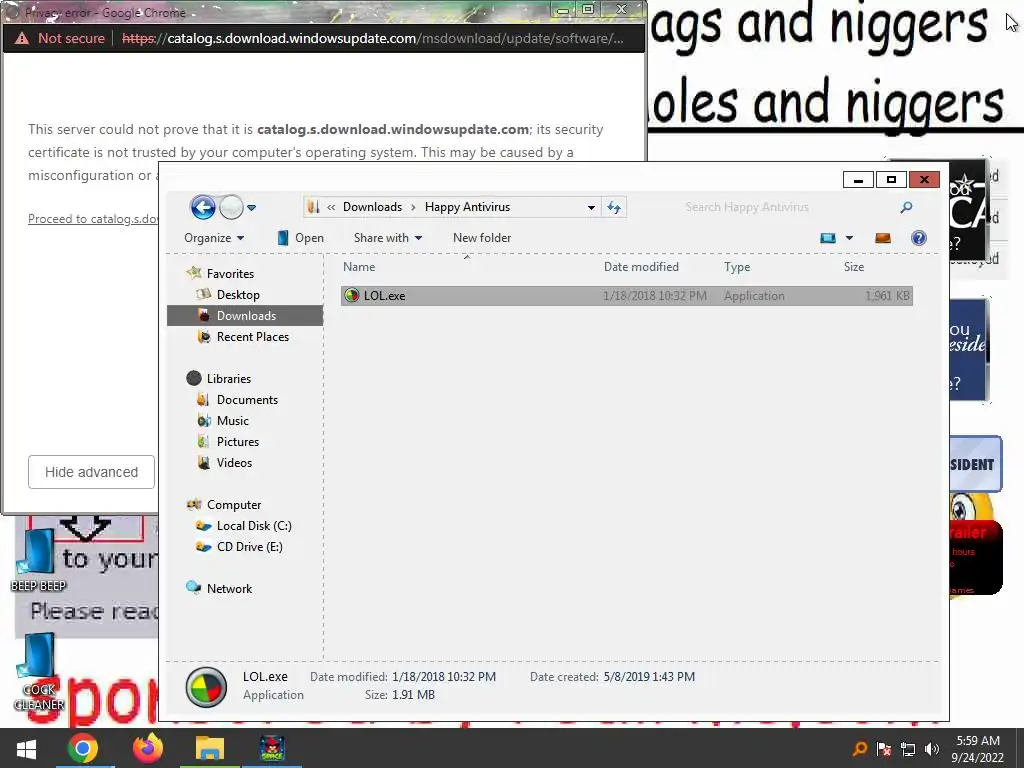
Task: Toggle the preview pane icon
Action: (x=883, y=238)
